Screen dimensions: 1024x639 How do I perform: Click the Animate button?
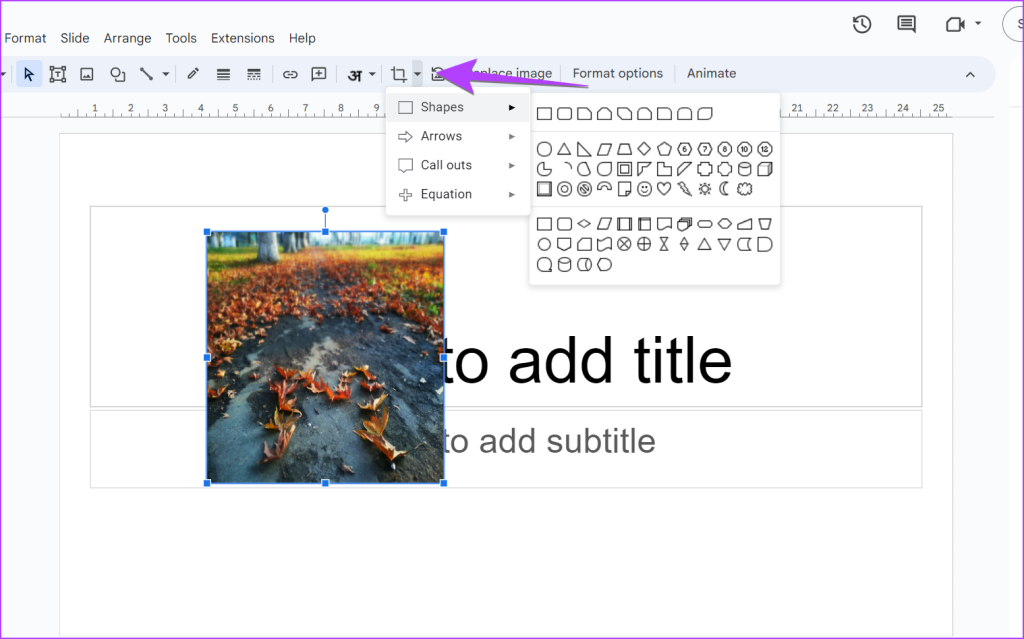711,74
